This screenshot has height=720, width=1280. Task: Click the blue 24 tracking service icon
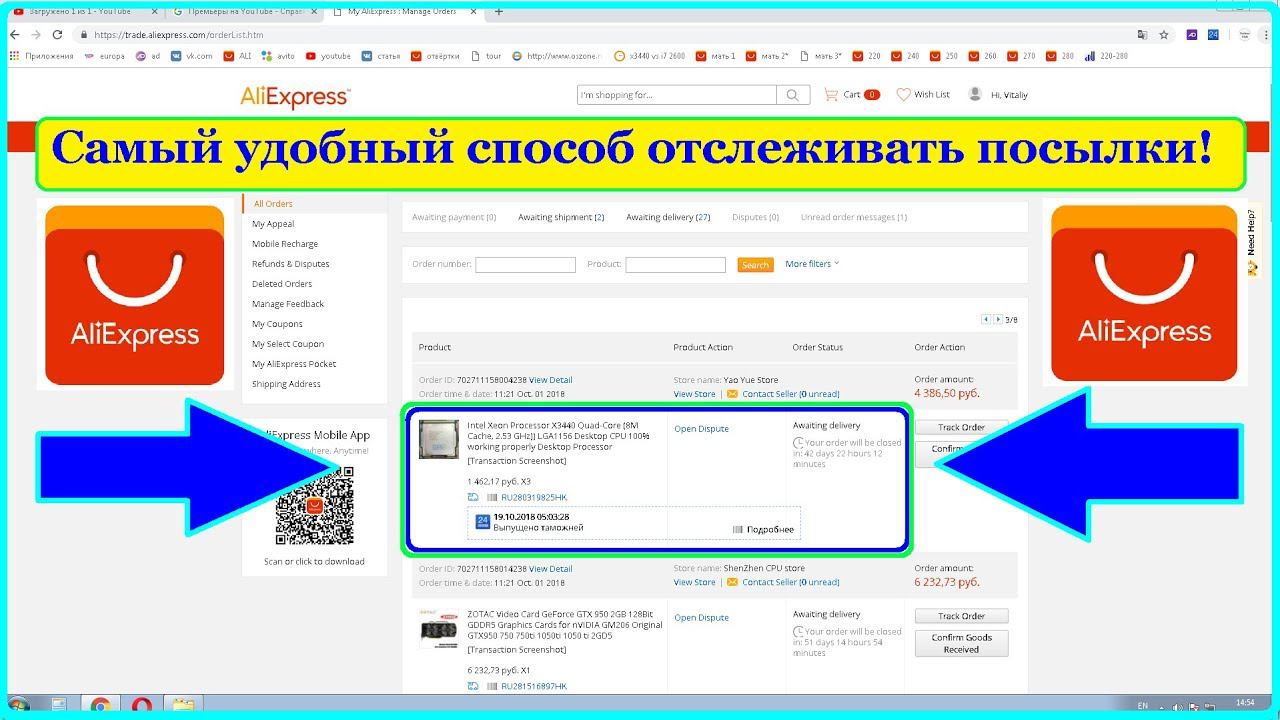click(482, 521)
